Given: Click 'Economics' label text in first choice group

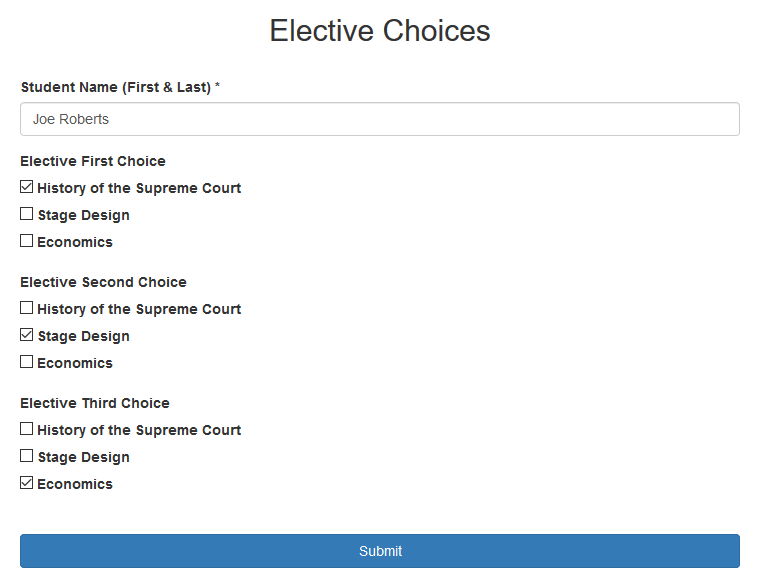Looking at the screenshot, I should [75, 242].
